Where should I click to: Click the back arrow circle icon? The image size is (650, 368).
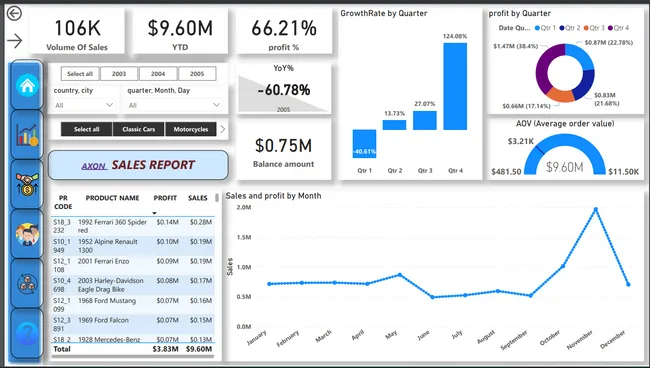[x=14, y=14]
